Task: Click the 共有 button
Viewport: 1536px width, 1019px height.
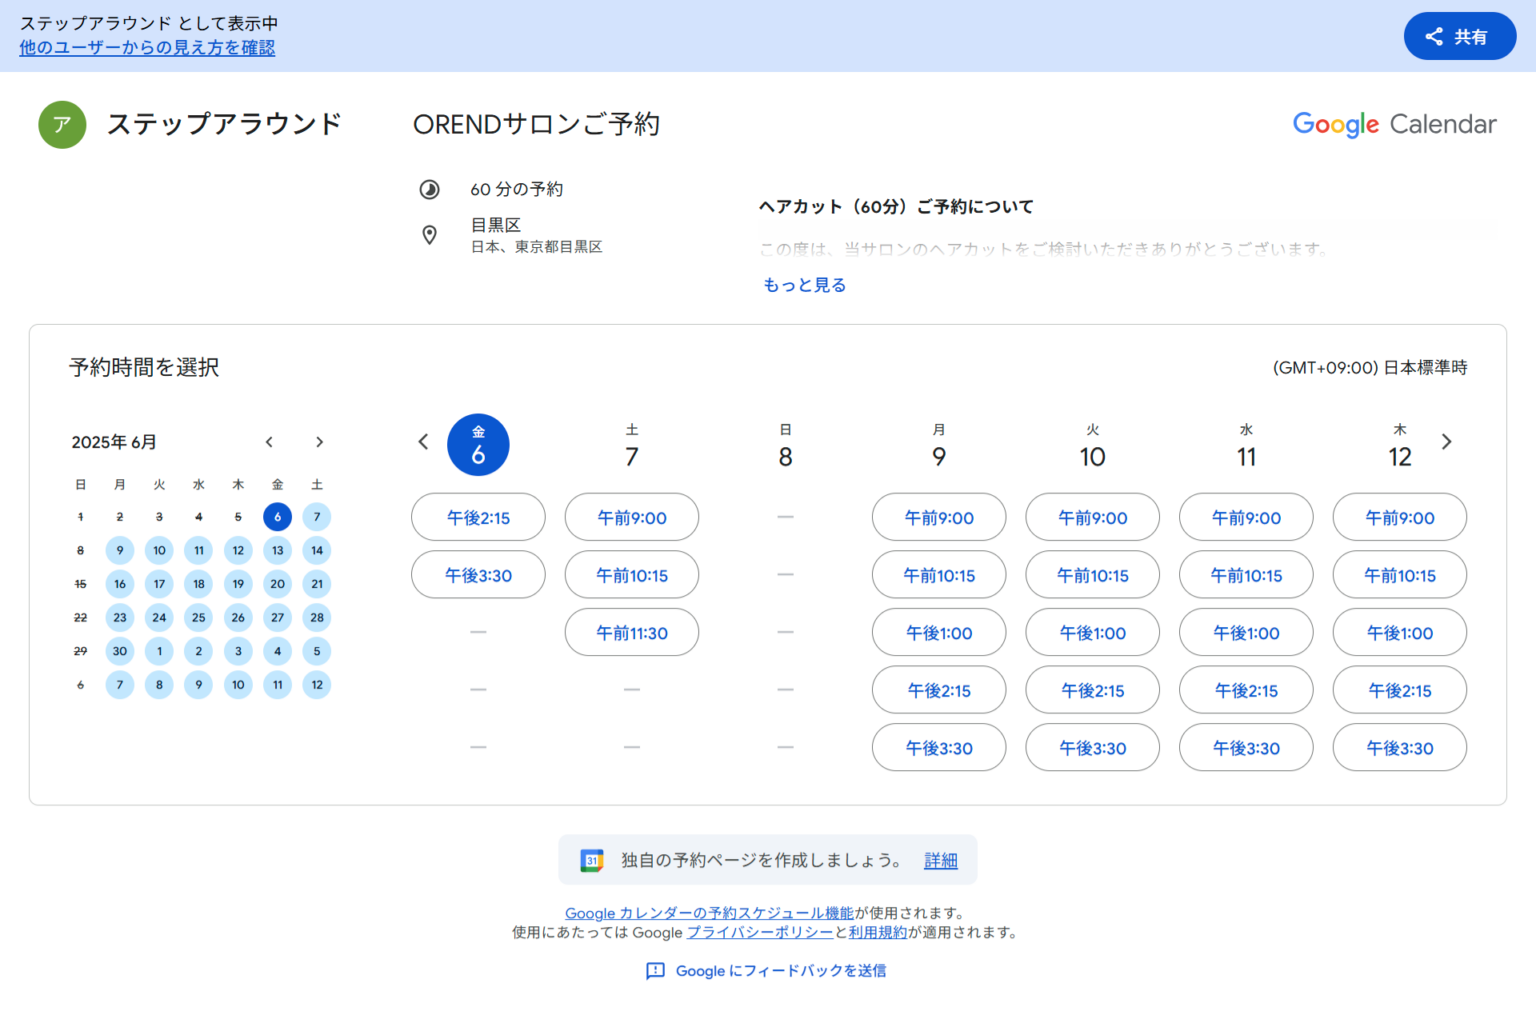Action: point(1459,36)
